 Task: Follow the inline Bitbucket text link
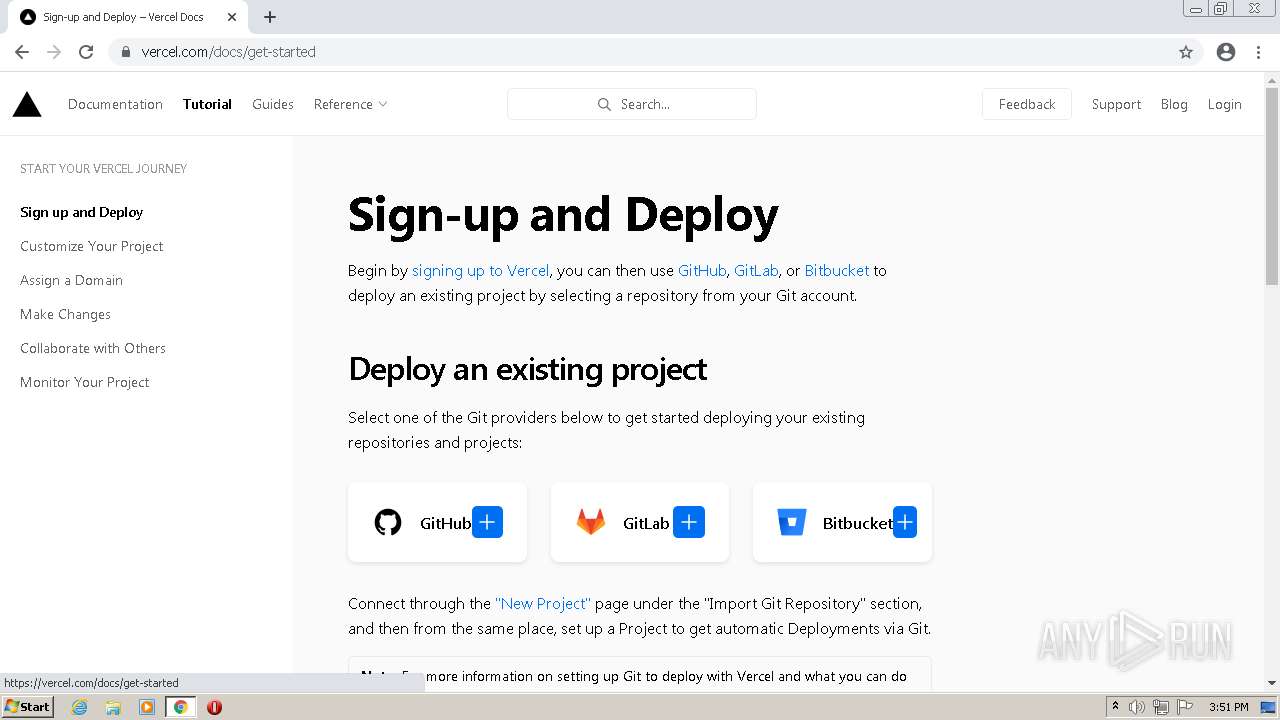[837, 270]
